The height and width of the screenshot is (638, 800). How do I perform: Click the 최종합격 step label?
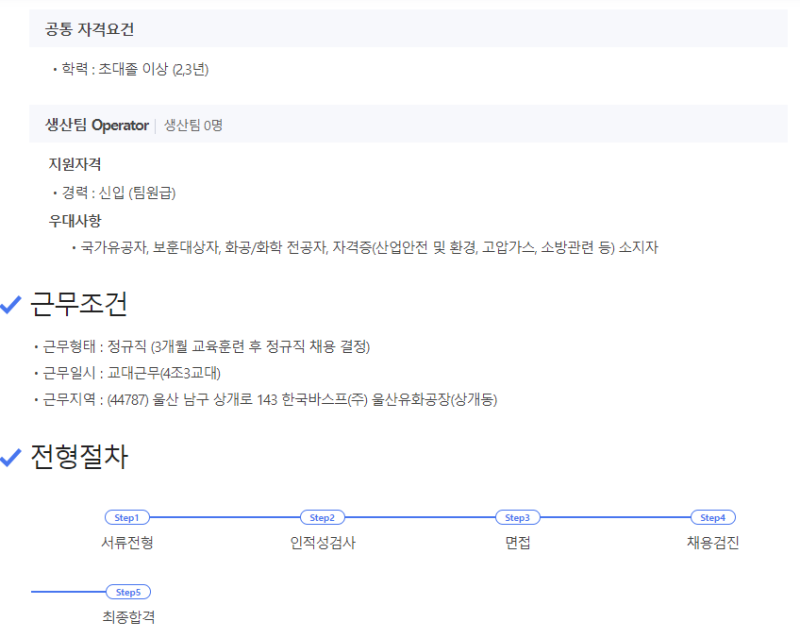pos(128,617)
